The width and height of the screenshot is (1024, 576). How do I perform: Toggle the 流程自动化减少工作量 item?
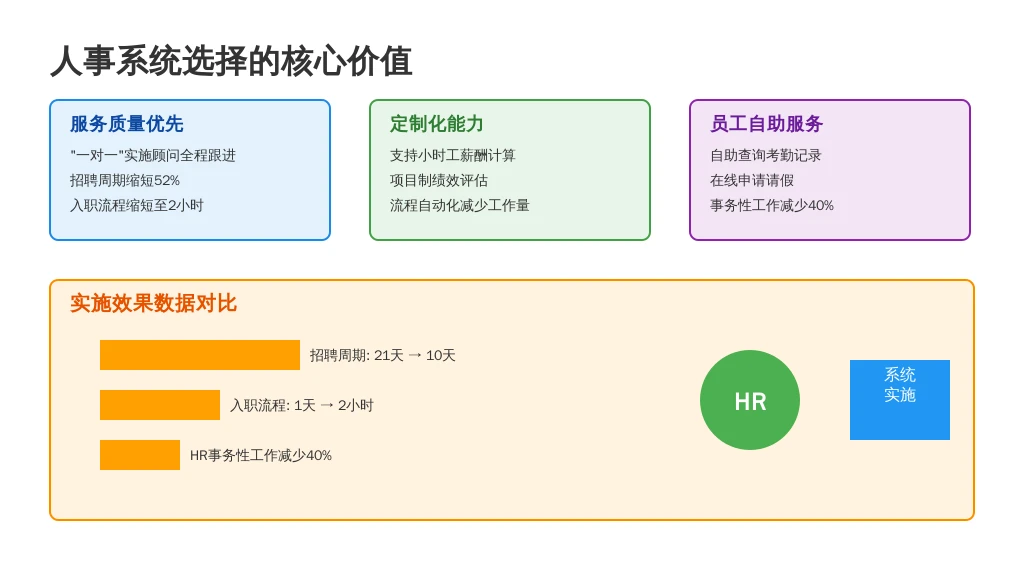tap(459, 205)
